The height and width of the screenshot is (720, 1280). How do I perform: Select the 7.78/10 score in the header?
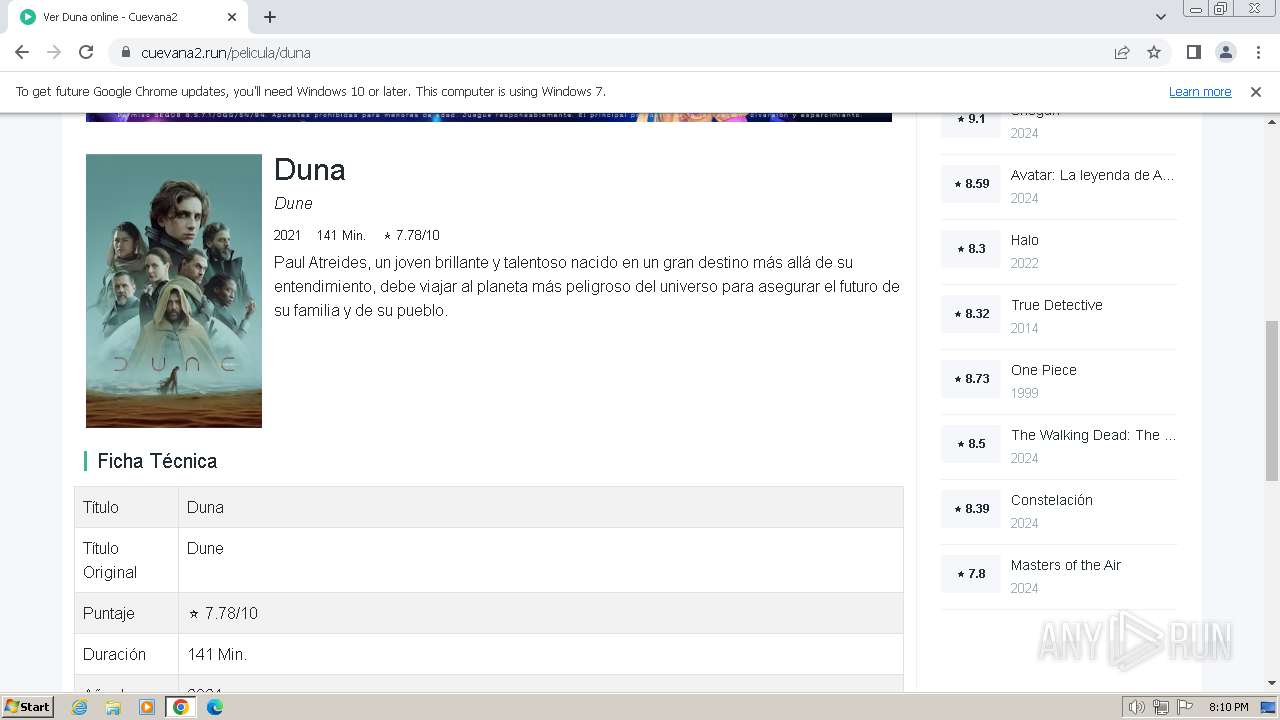411,235
